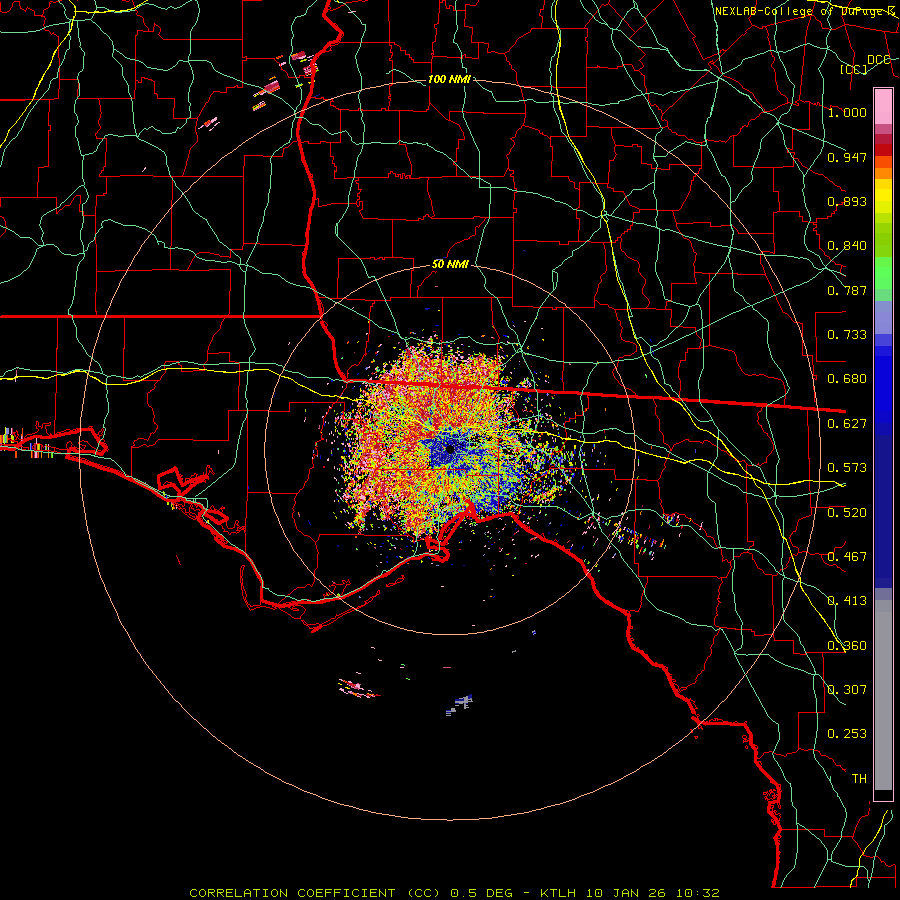Select the 0.733 color scale value
The height and width of the screenshot is (900, 900).
click(x=847, y=335)
